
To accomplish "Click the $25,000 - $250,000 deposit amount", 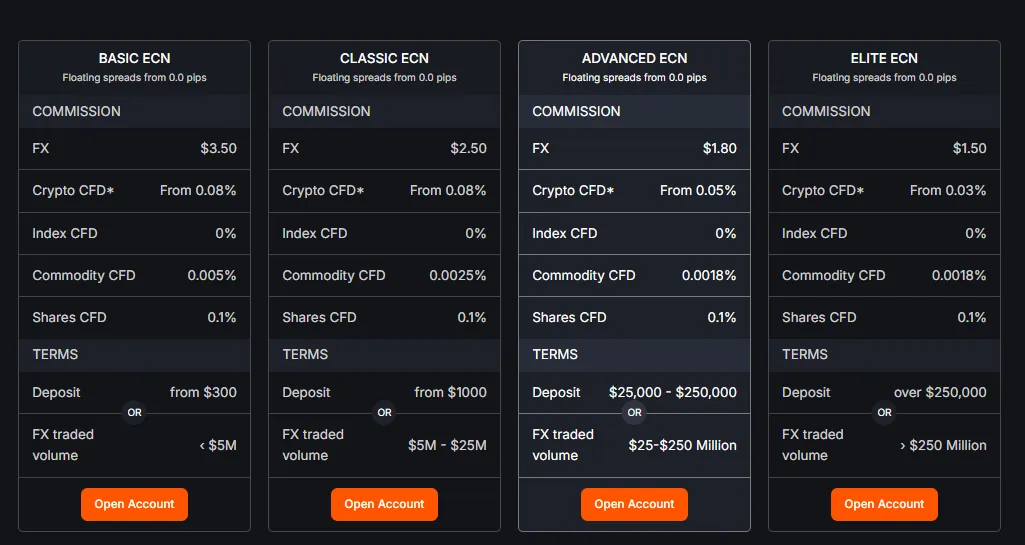I will (x=672, y=392).
